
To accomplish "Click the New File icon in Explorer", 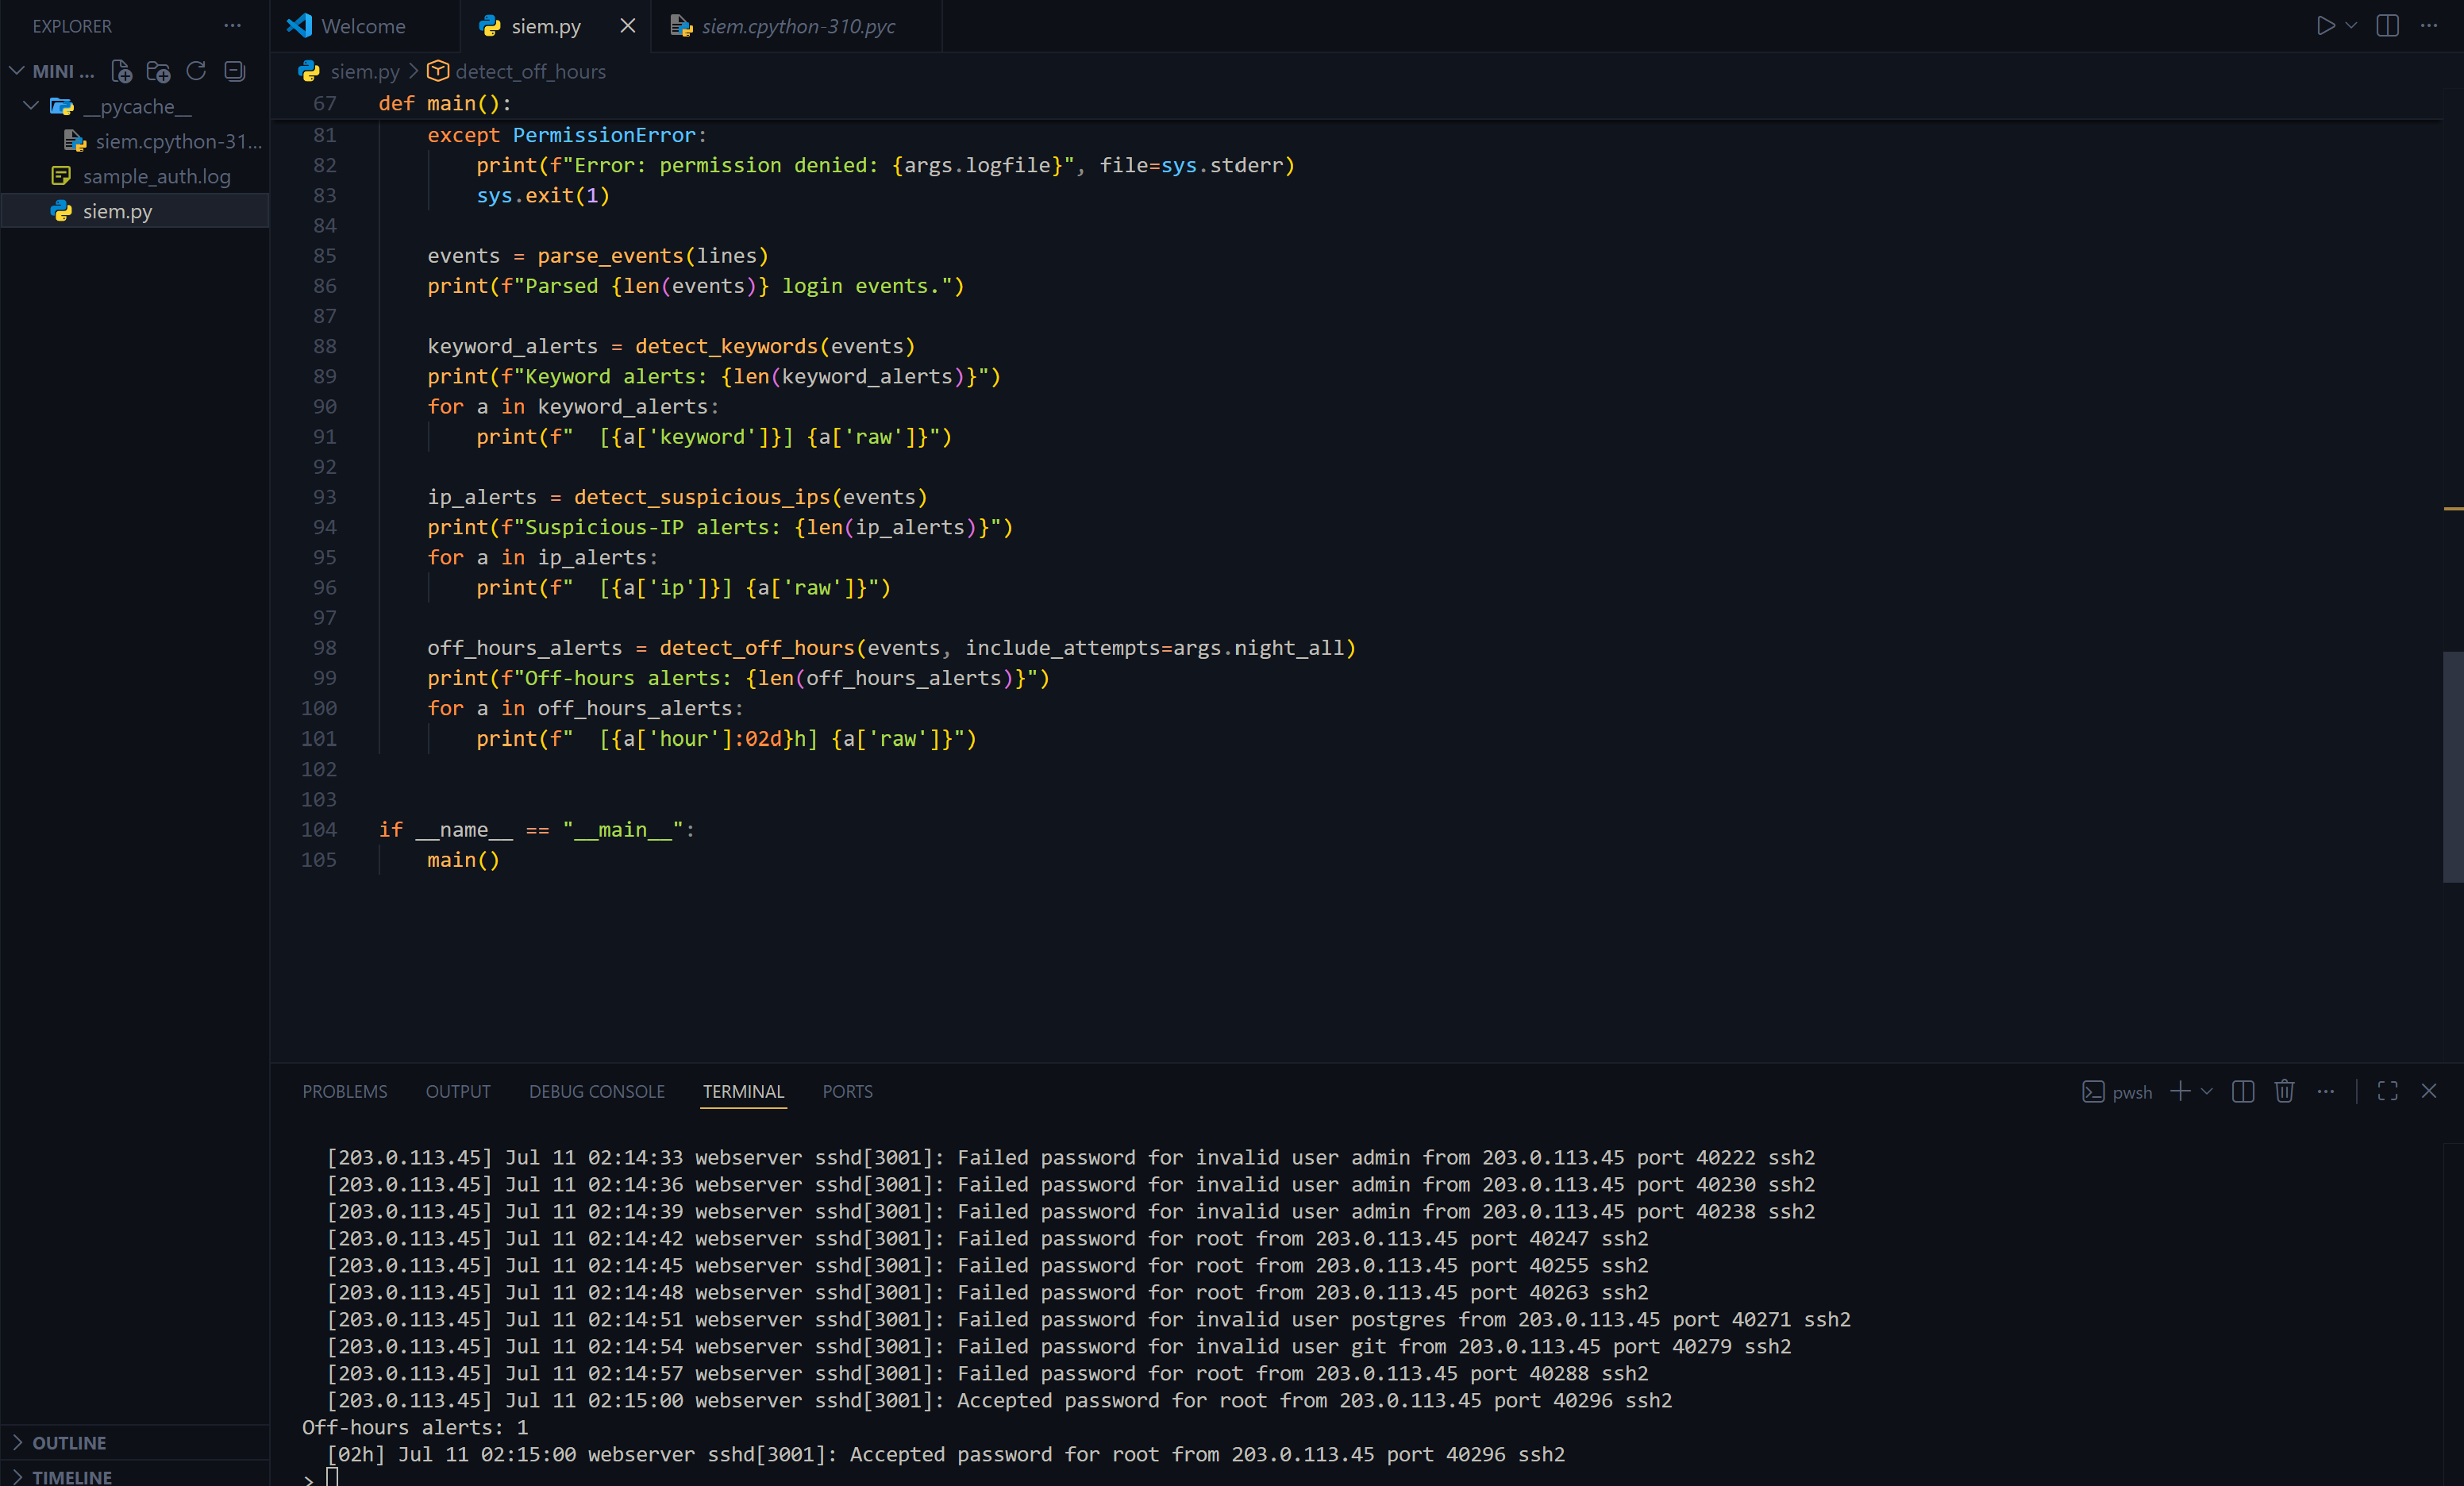I will click(121, 71).
